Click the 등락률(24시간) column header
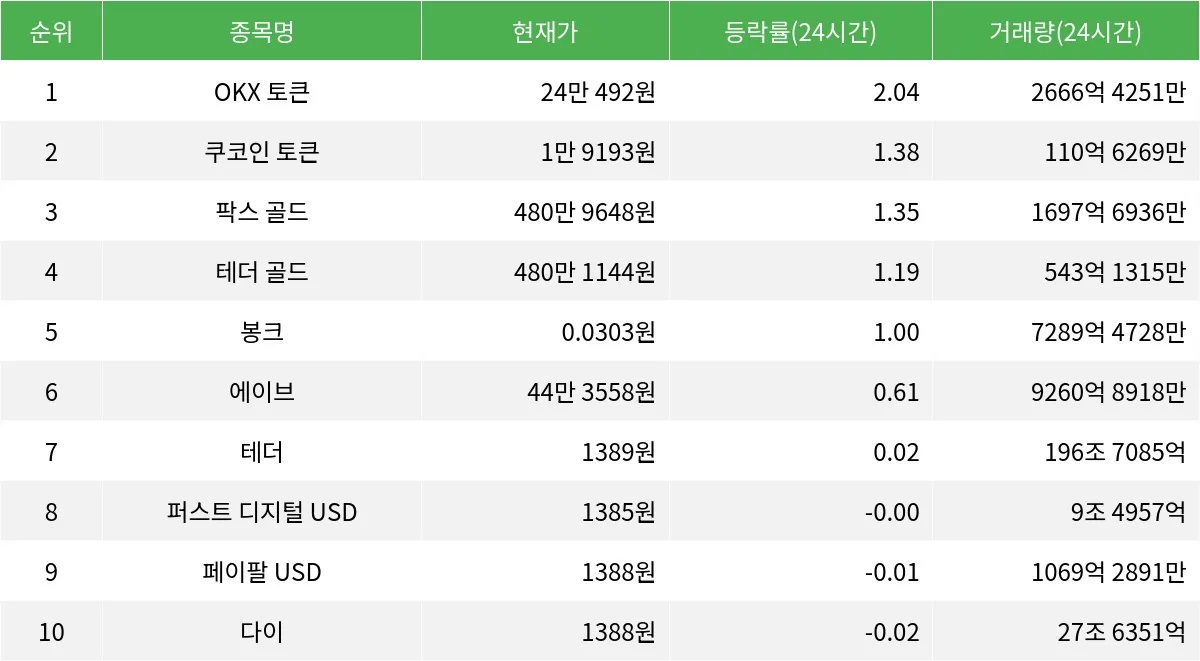 coord(800,31)
